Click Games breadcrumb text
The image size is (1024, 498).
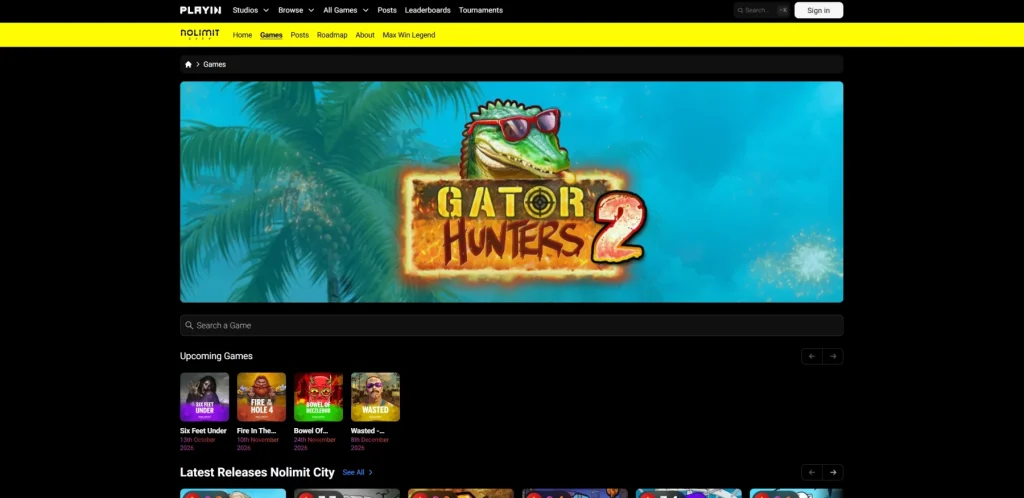(x=214, y=65)
